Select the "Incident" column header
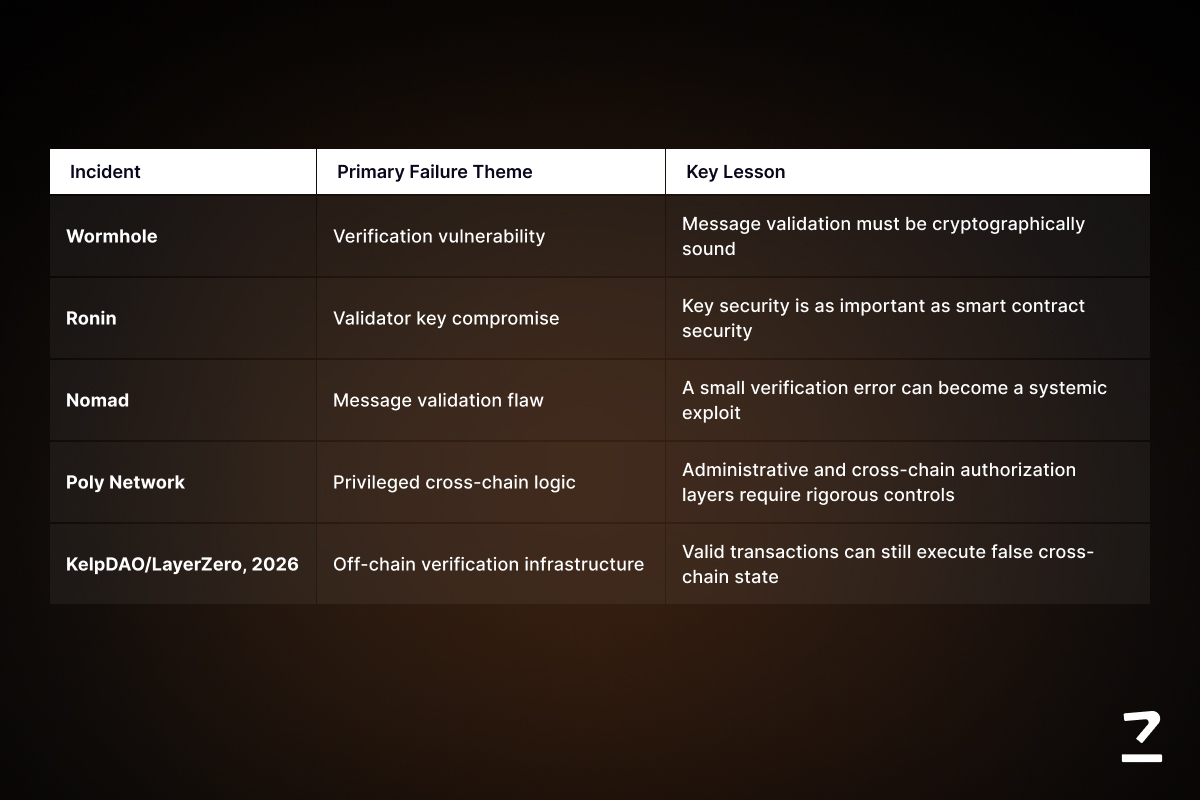1200x800 pixels. (x=183, y=172)
